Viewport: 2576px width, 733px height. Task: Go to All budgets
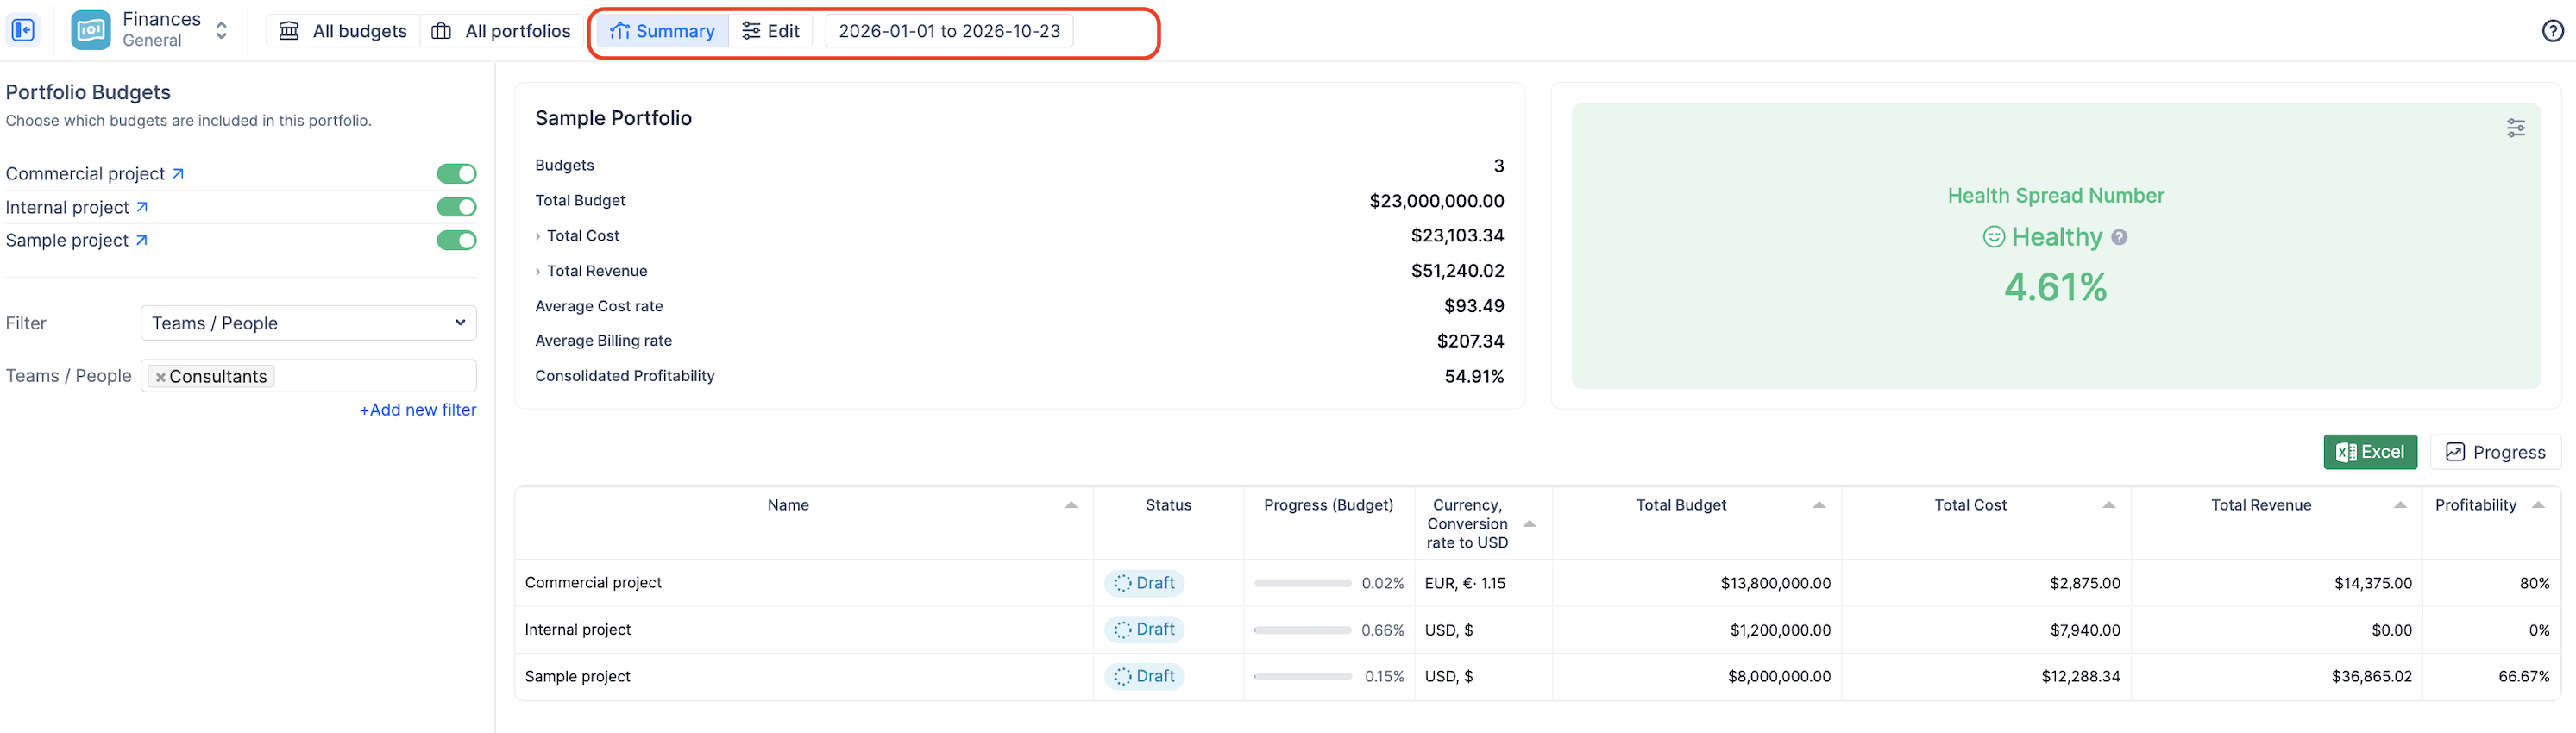(343, 31)
